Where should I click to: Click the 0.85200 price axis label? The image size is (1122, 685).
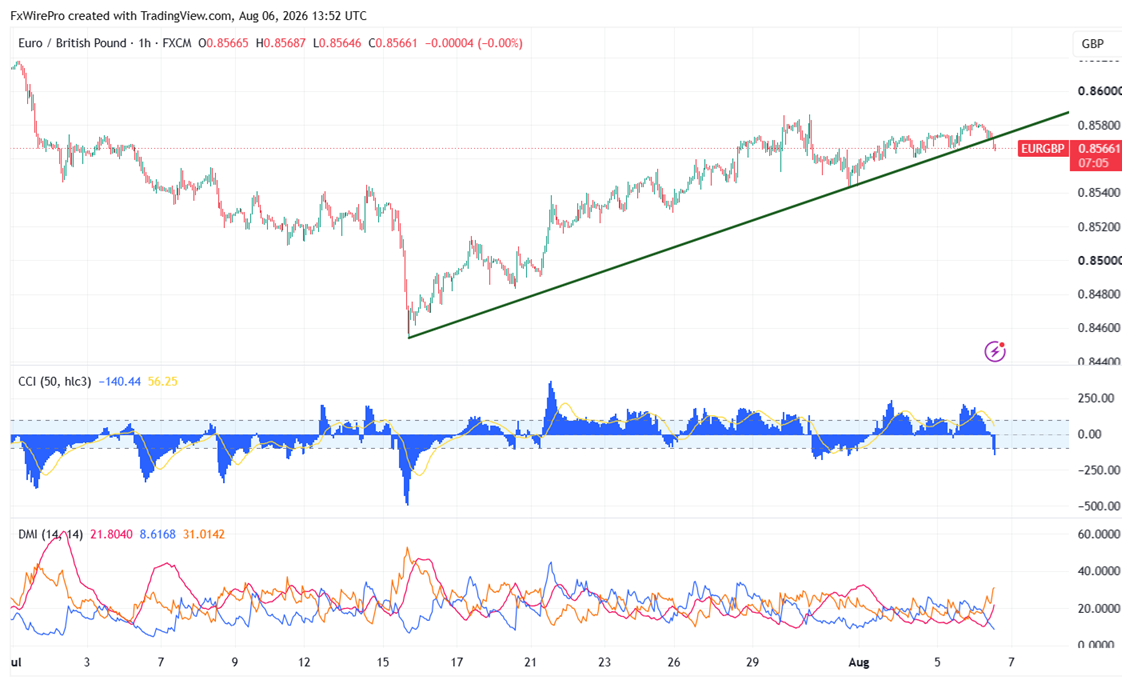click(1099, 226)
